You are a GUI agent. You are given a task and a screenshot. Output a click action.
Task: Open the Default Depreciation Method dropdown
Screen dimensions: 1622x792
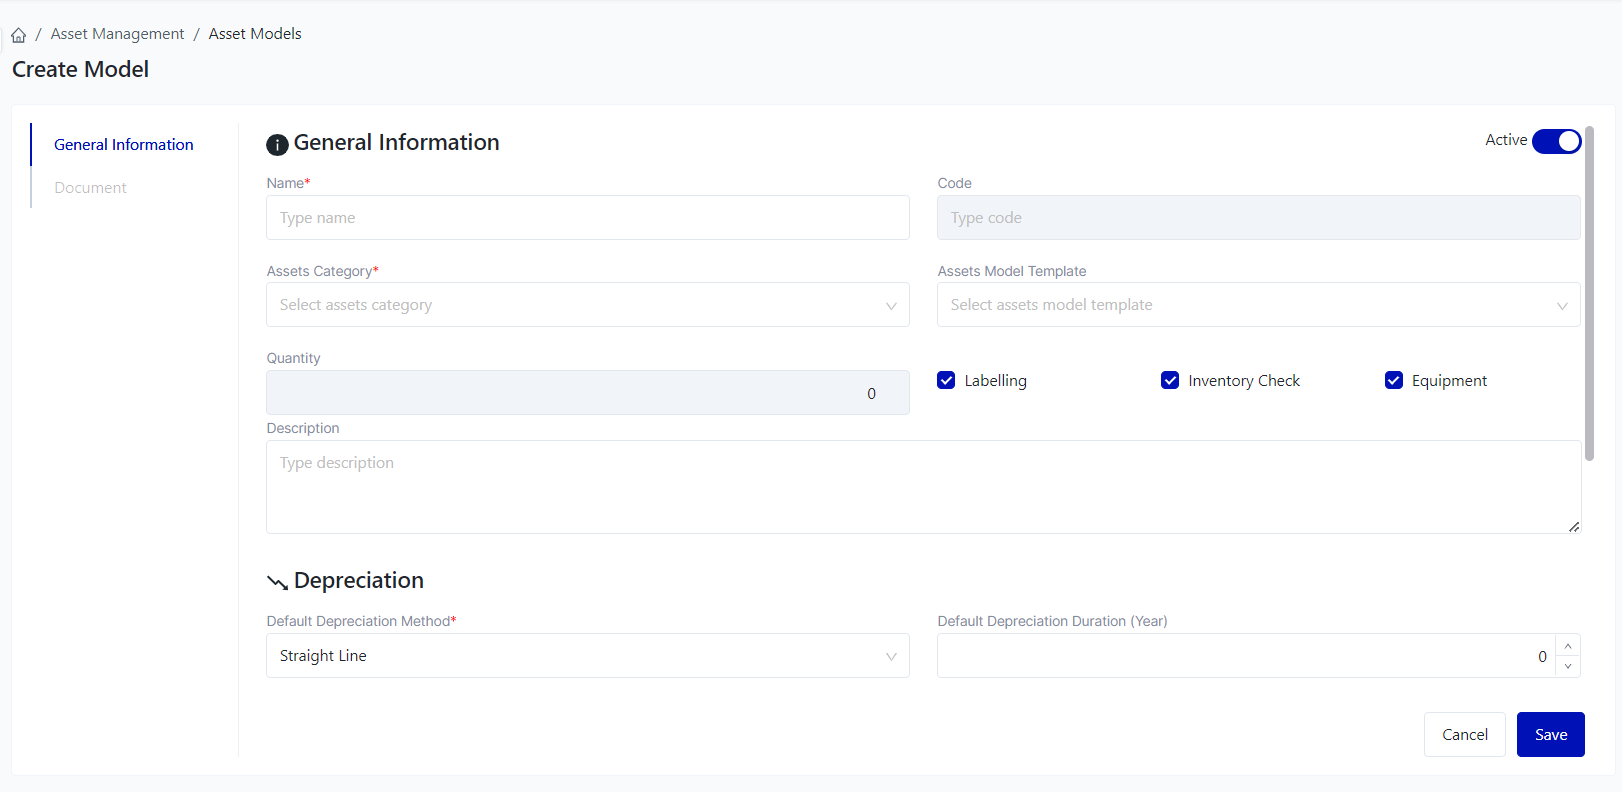pyautogui.click(x=587, y=656)
